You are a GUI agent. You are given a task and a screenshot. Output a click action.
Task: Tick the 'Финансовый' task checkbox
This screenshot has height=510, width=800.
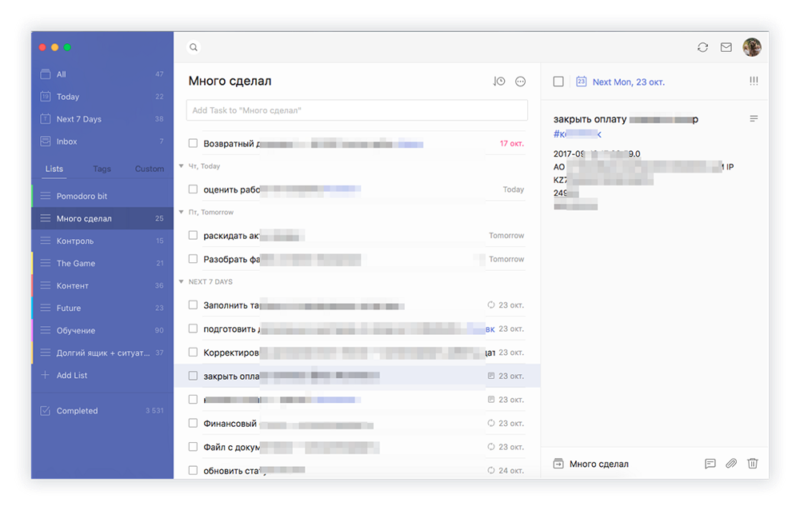(193, 423)
